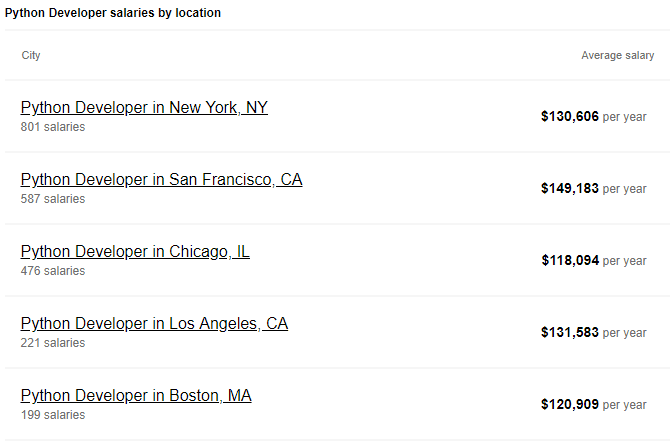Screen dimensions: 670x445
Task: Click the $131,583 salary figure
Action: [570, 333]
